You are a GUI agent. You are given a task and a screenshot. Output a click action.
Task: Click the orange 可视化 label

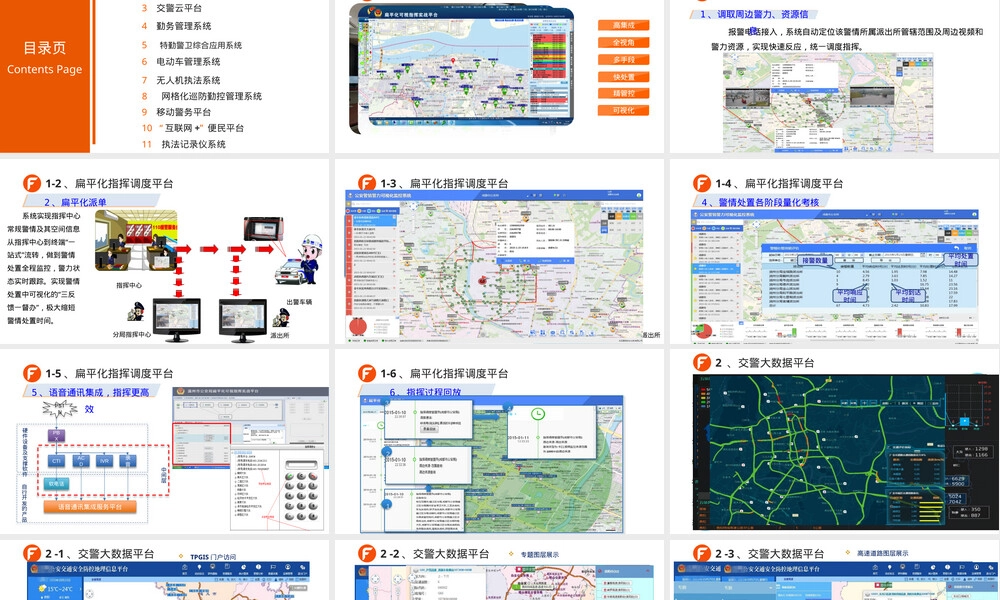(x=623, y=110)
